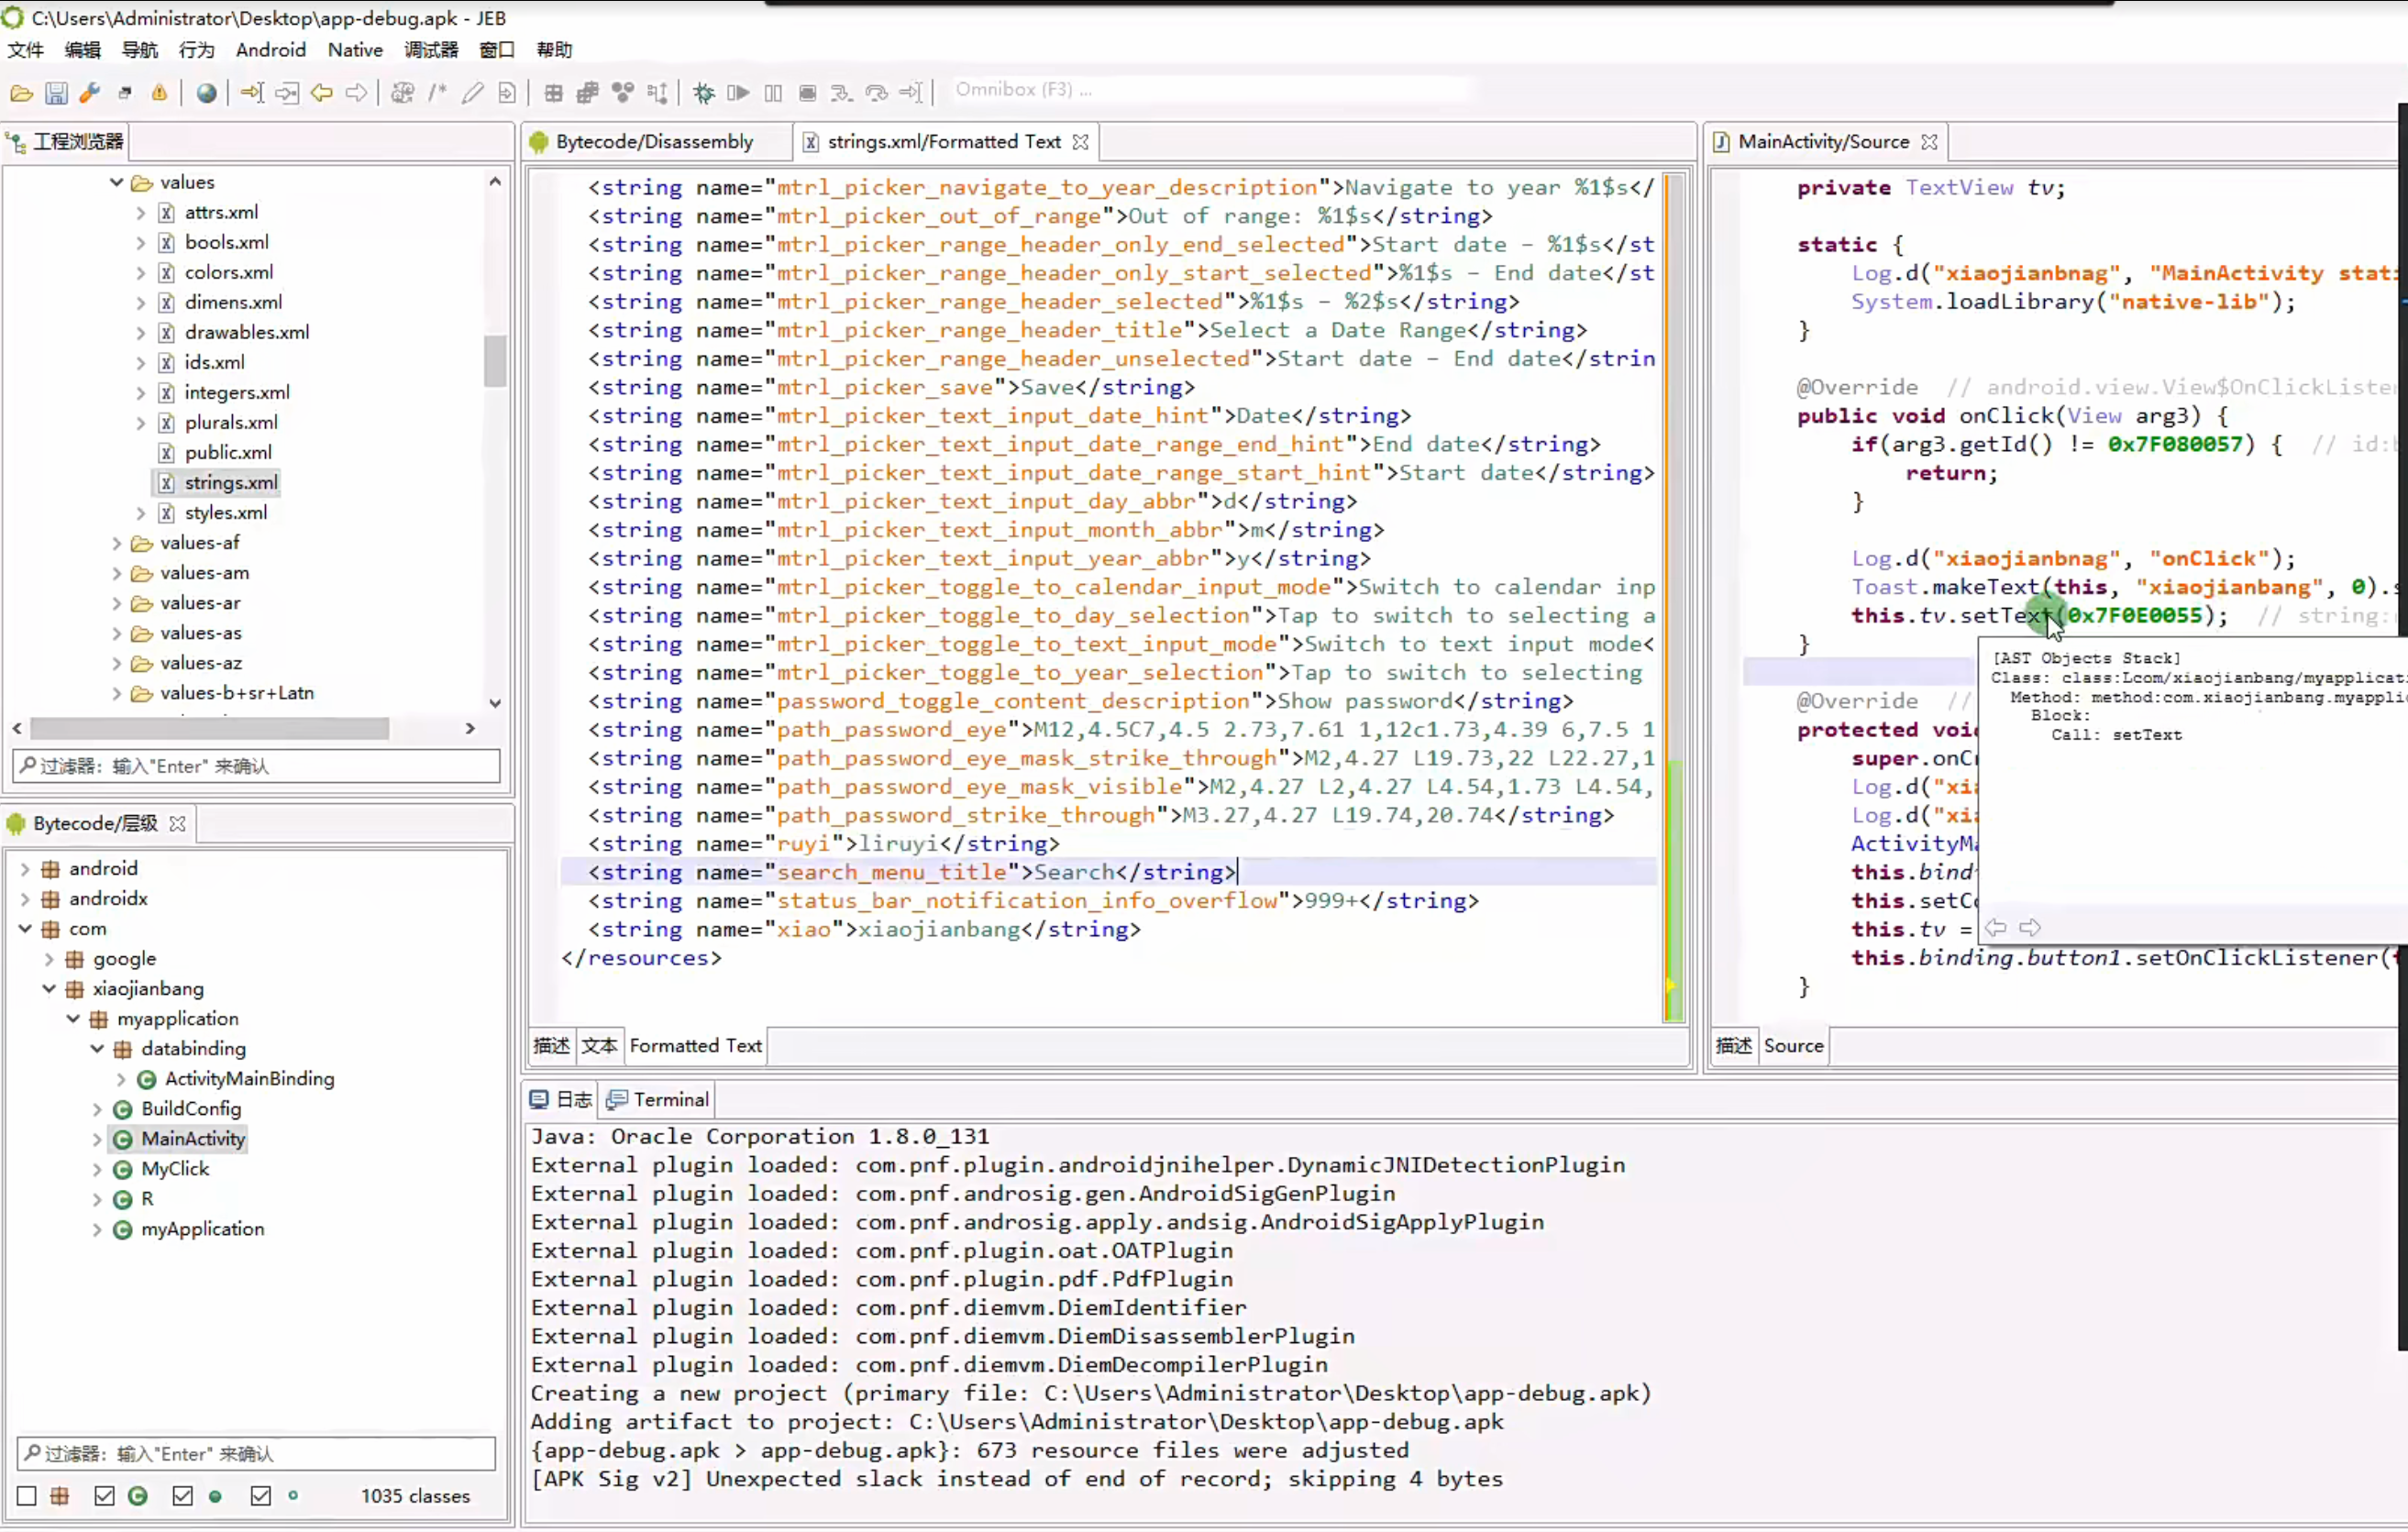Click the pencil edit toolbar icon
Viewport: 2408px width, 1532px height.
click(x=472, y=93)
